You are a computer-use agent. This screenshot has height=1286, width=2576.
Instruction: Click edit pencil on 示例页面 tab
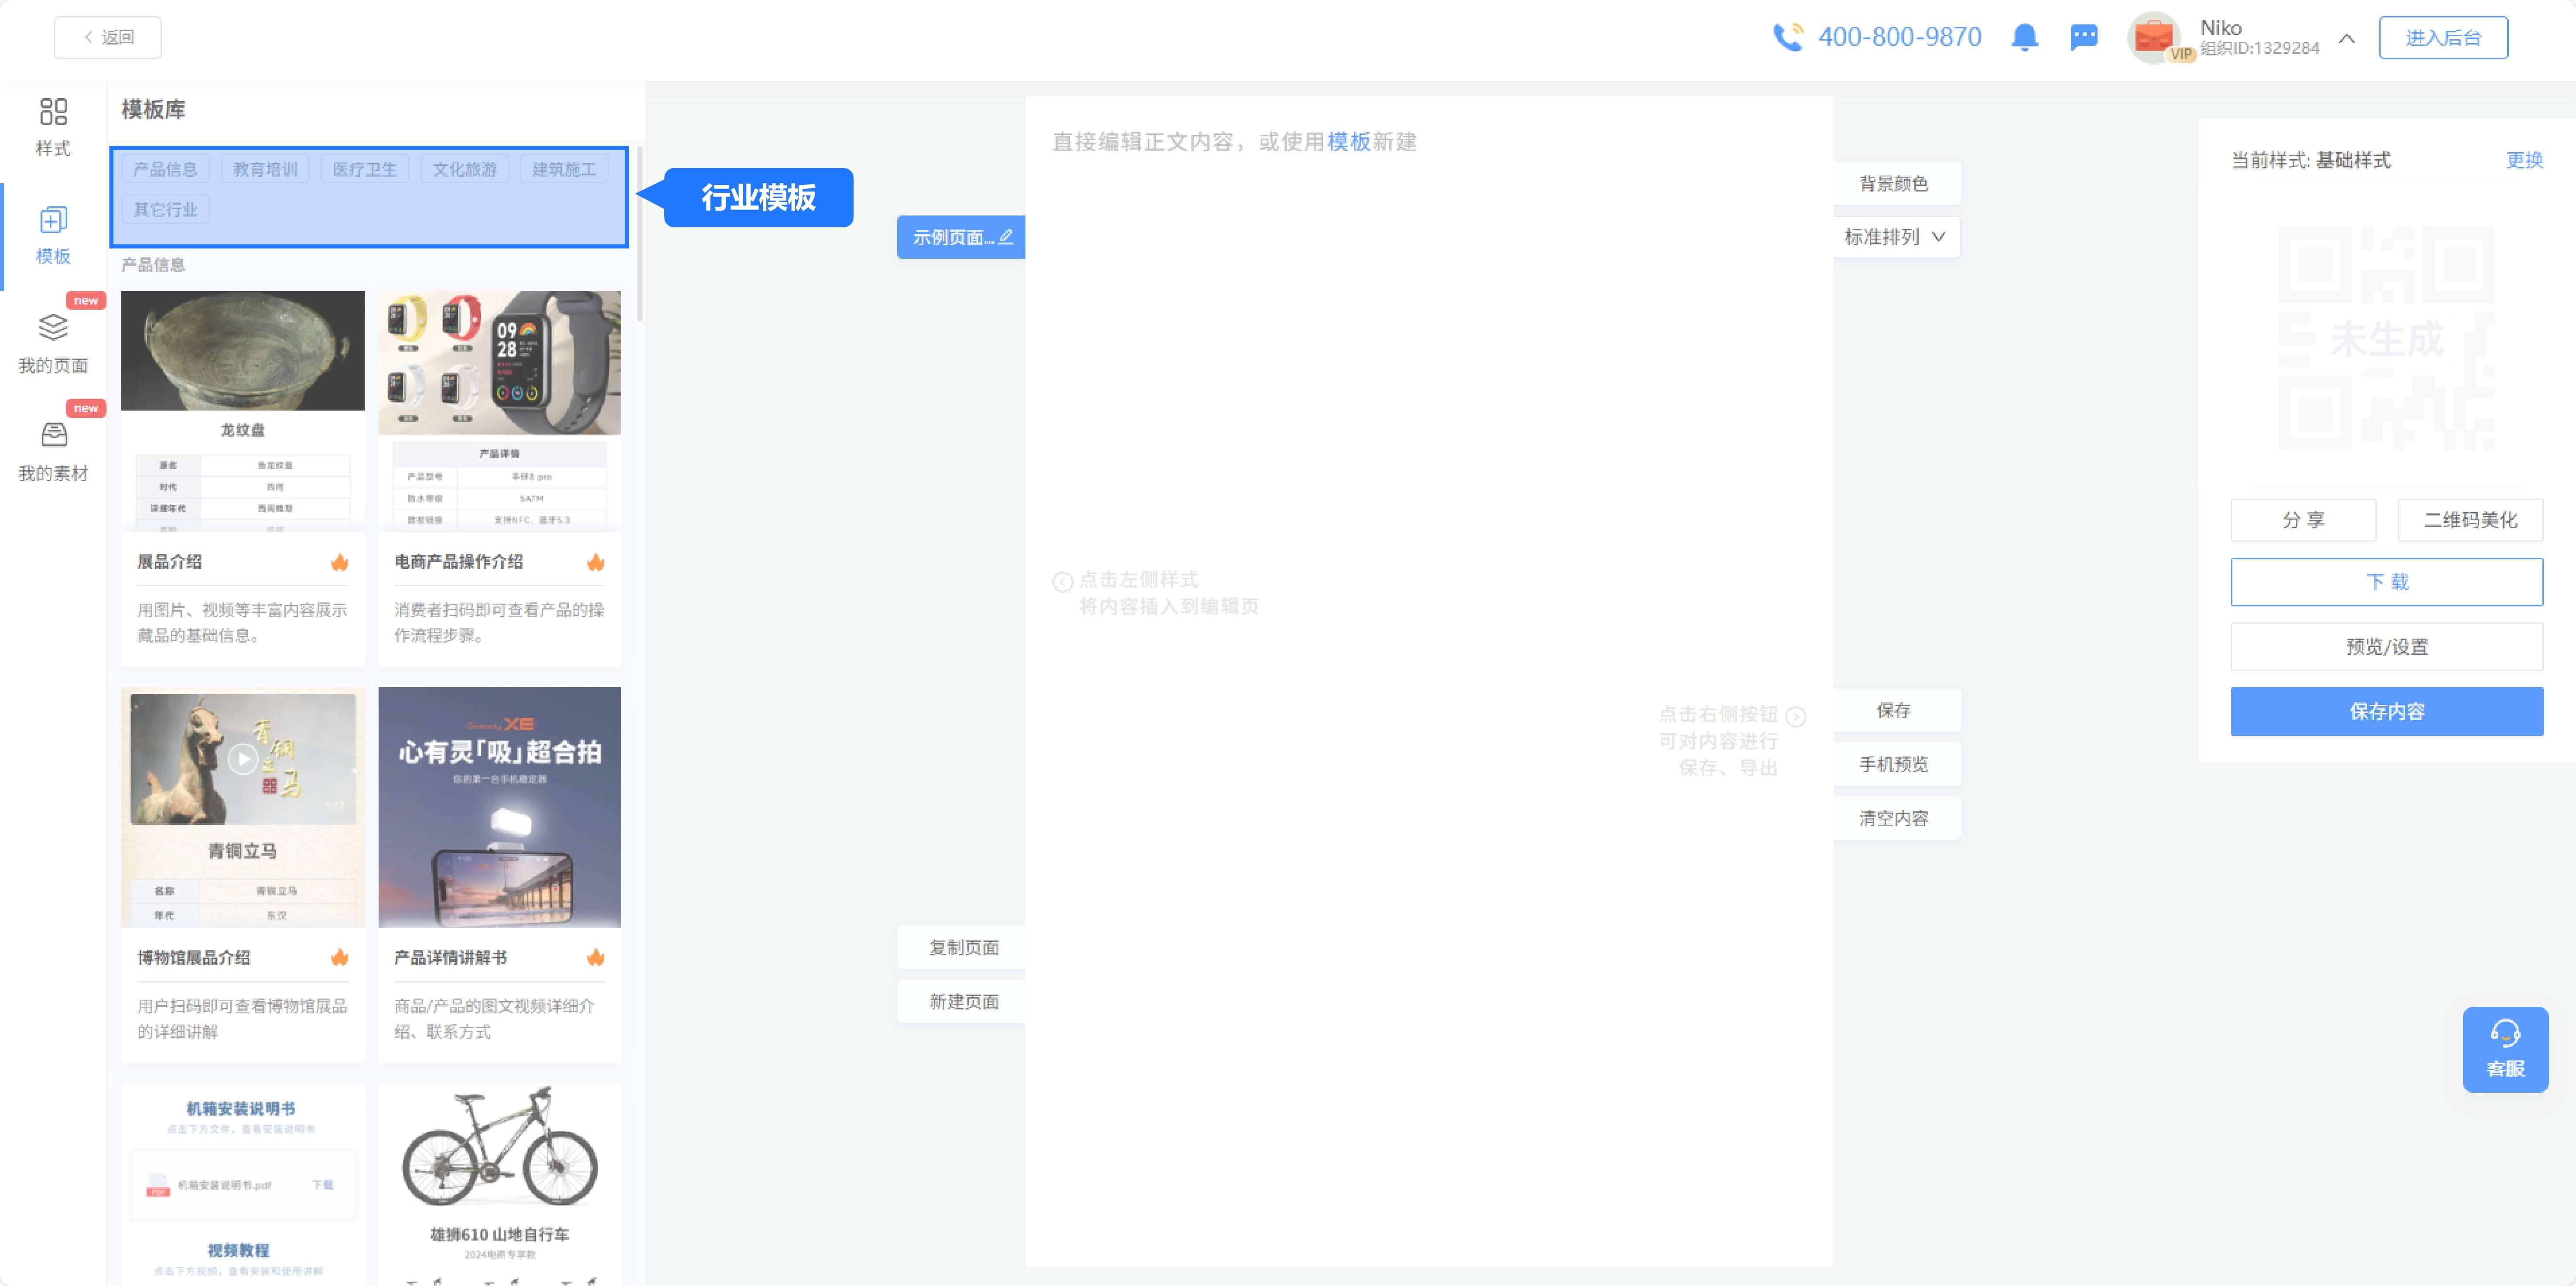(1006, 237)
